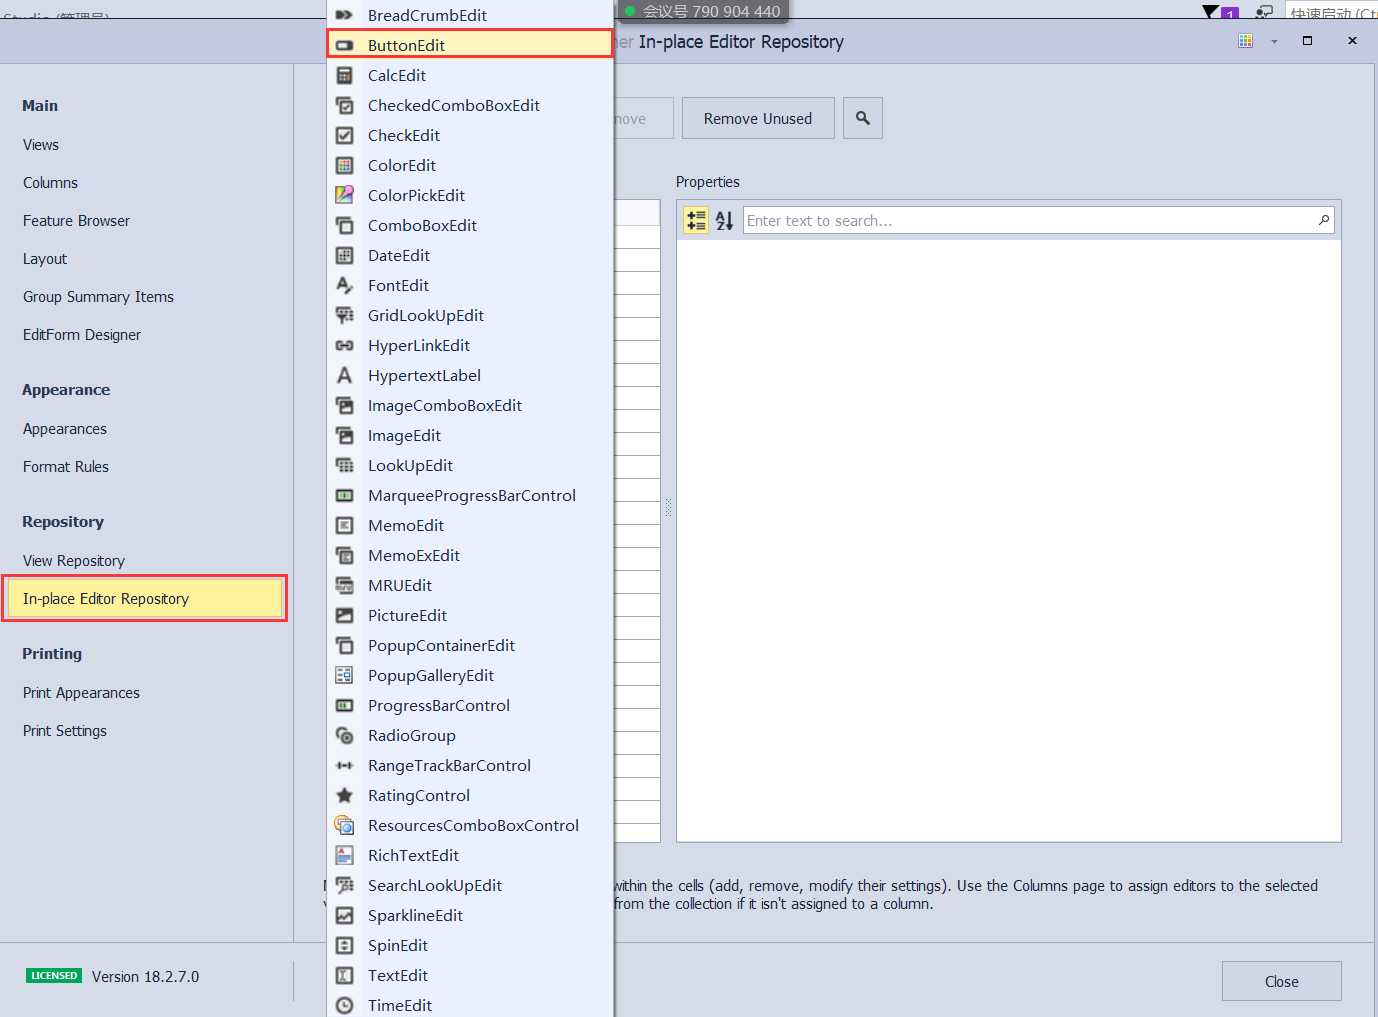Toggle alphabetical sort in Properties panel
This screenshot has width=1378, height=1017.
coord(725,220)
